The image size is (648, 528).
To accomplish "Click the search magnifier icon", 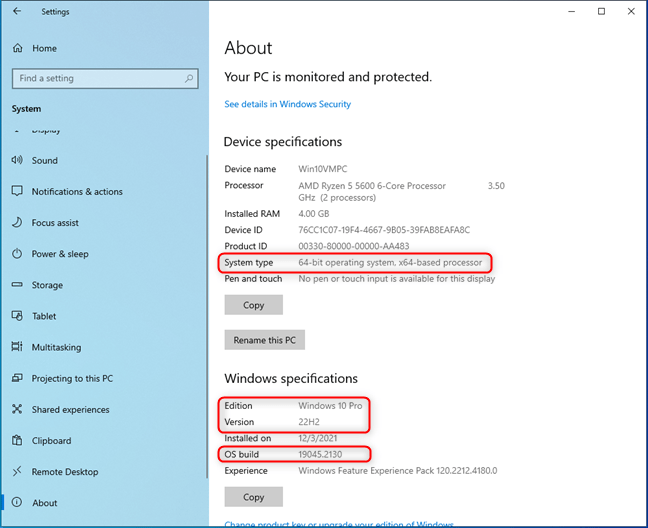I will click(x=189, y=78).
